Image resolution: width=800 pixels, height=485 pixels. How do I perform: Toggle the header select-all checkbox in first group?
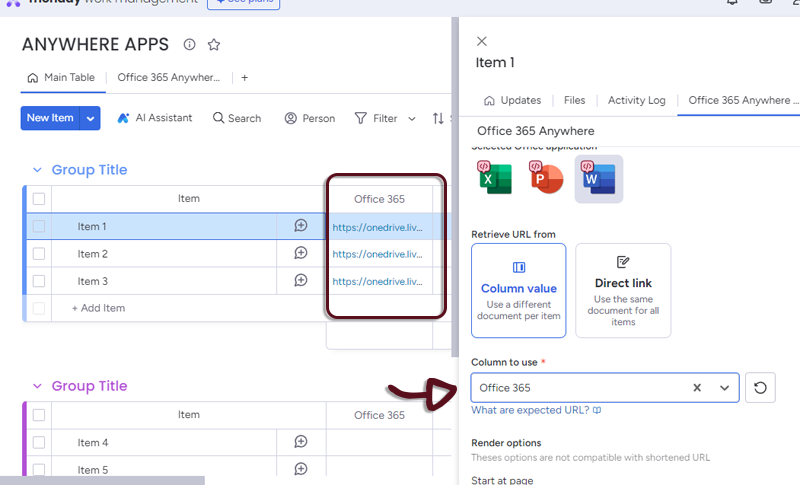39,199
